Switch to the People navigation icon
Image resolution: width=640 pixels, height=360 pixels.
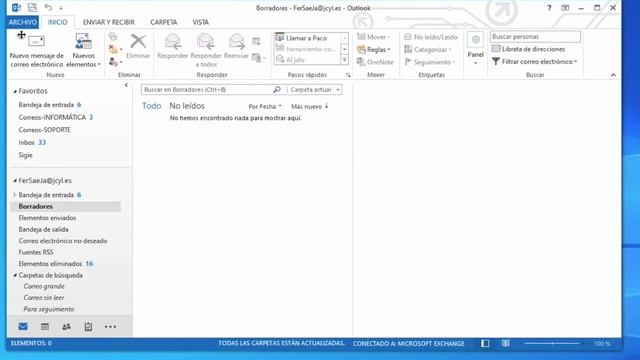click(66, 327)
